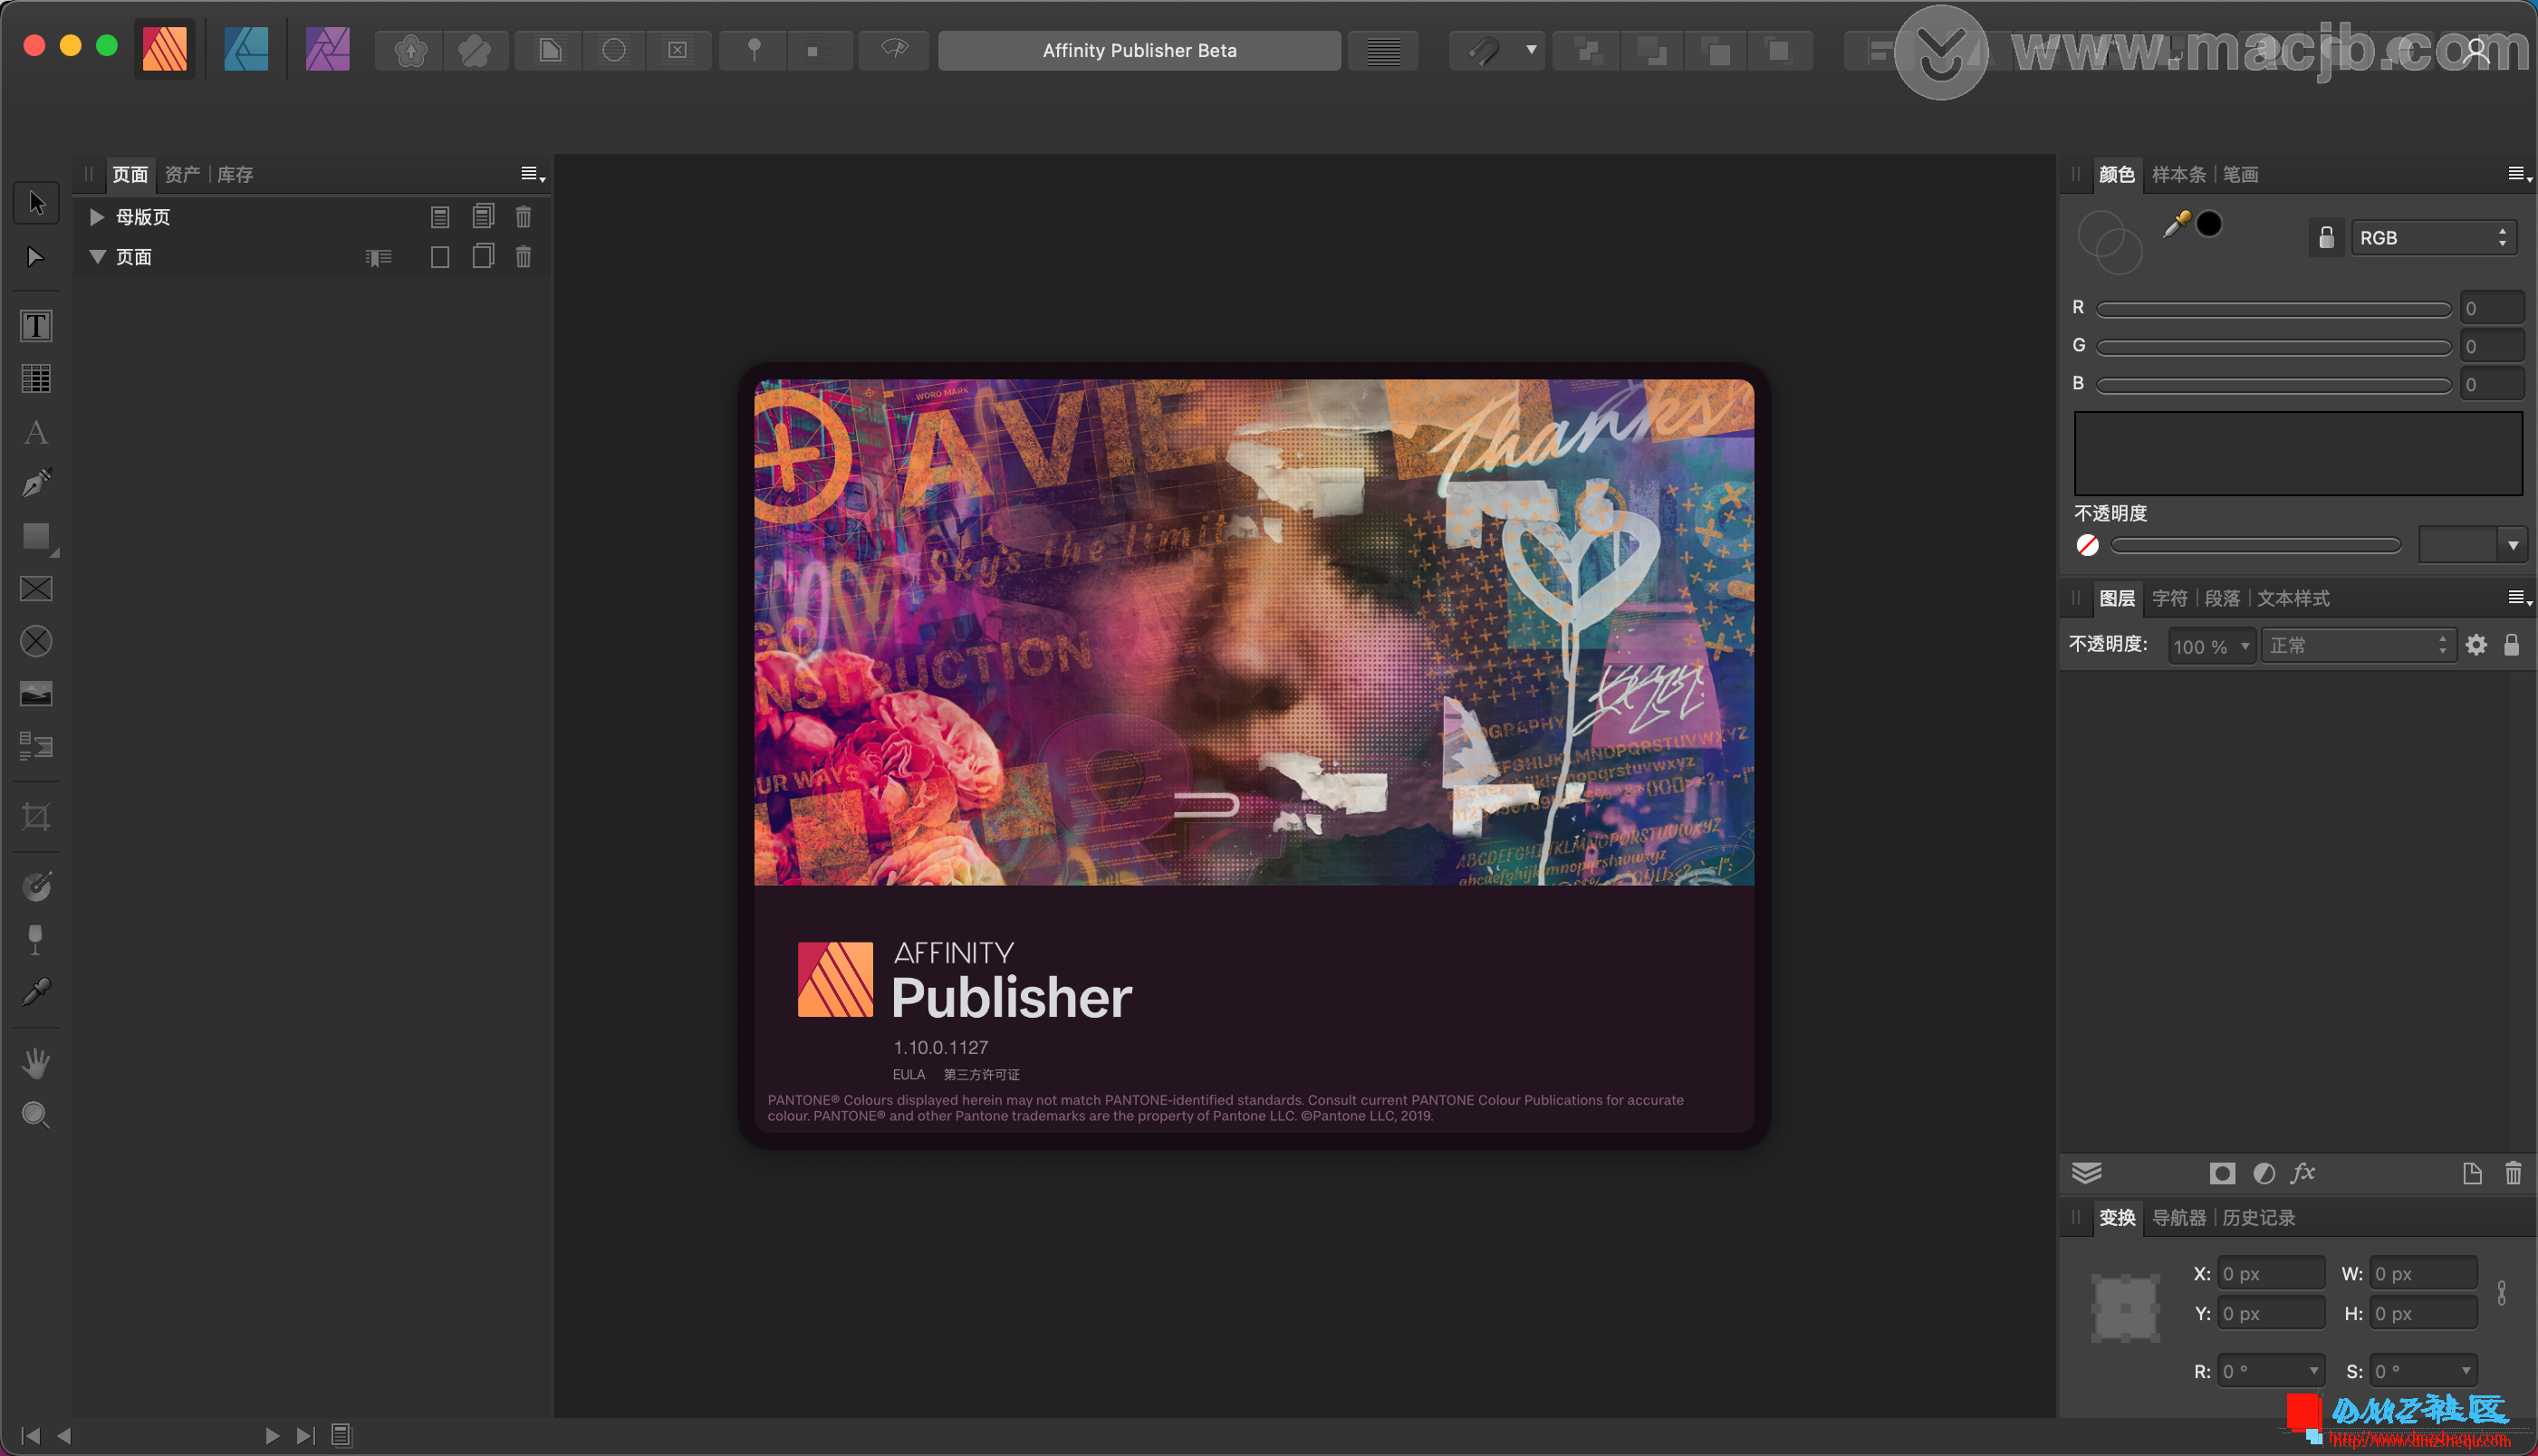Screen dimensions: 2538x1456
Task: Open the 文本样式 tab
Action: (x=2293, y=599)
